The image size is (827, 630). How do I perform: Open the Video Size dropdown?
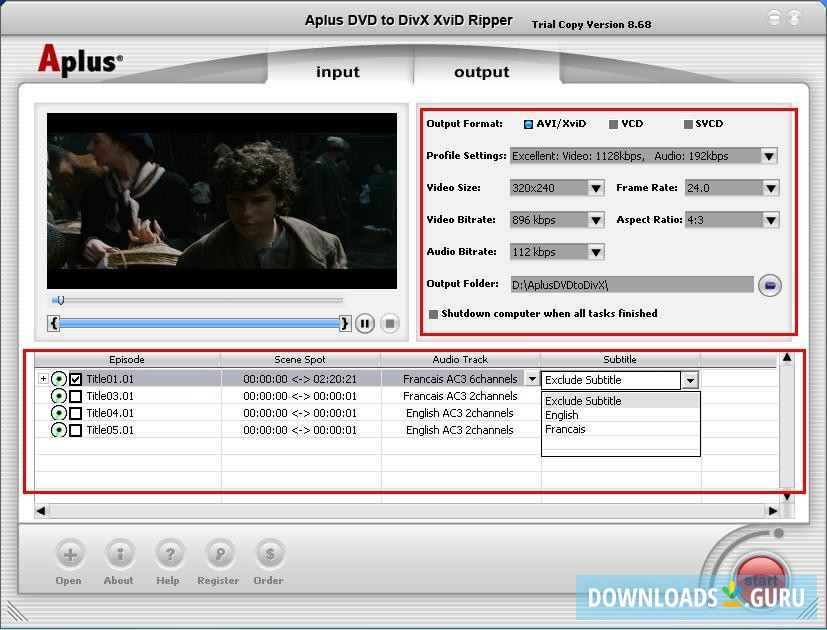(594, 188)
